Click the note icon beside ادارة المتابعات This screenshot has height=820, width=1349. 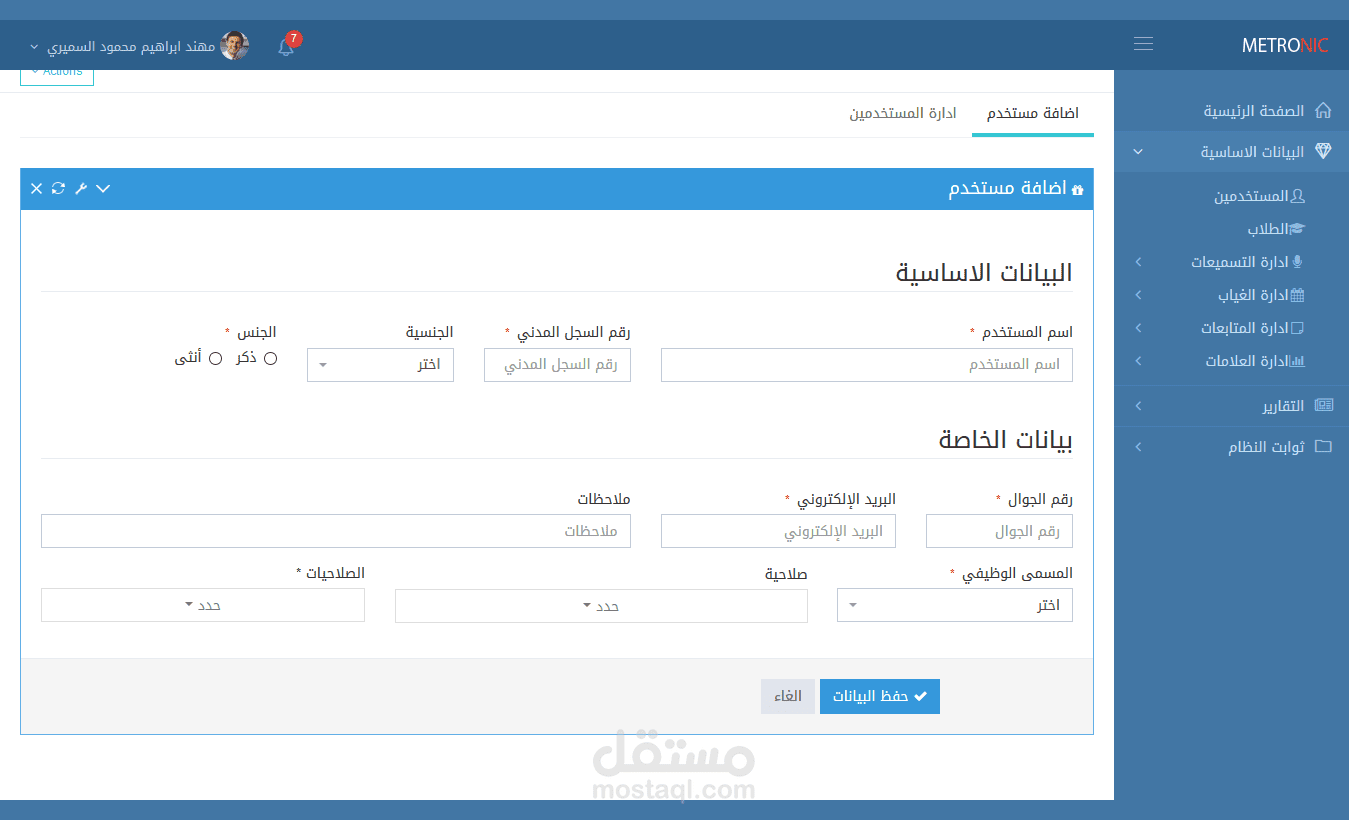pos(1298,328)
